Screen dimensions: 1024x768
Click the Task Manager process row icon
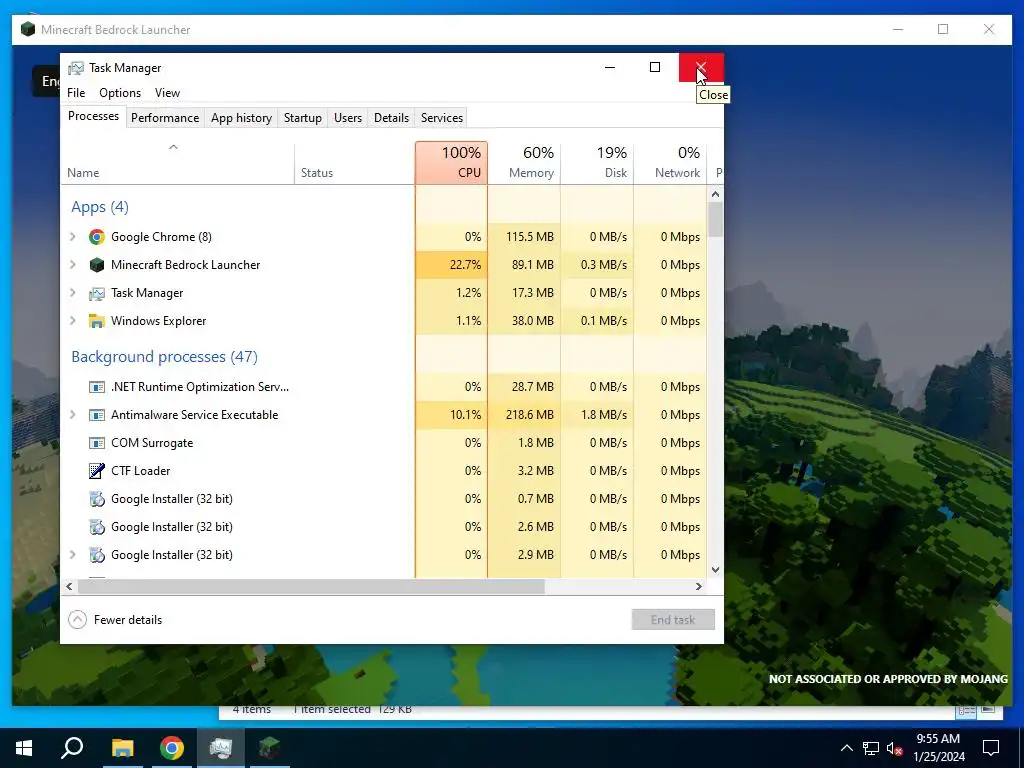(97, 293)
